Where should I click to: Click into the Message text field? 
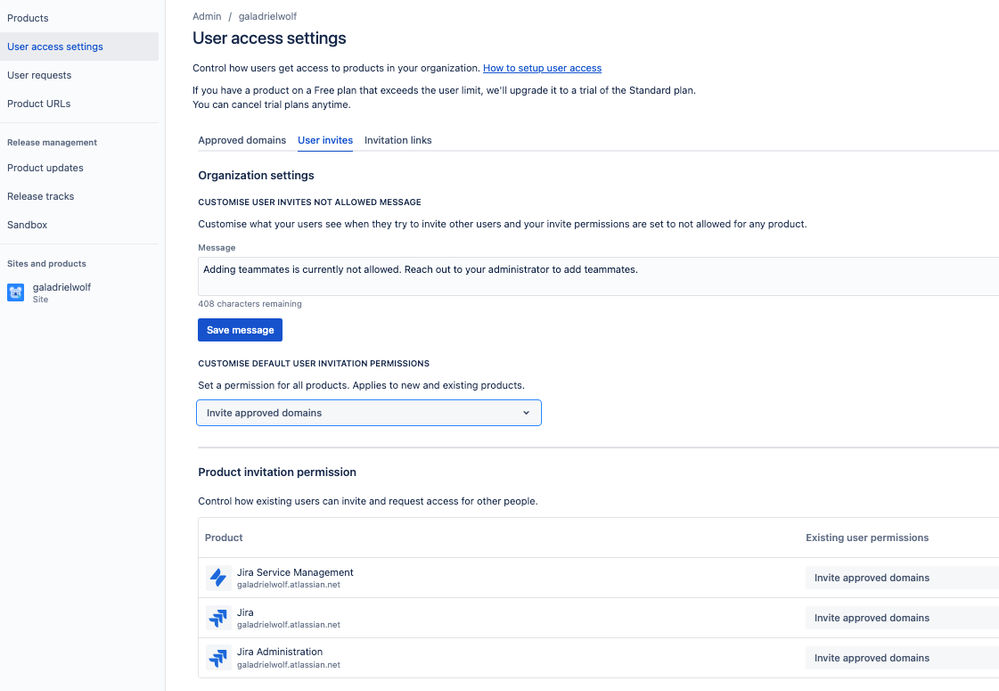598,276
